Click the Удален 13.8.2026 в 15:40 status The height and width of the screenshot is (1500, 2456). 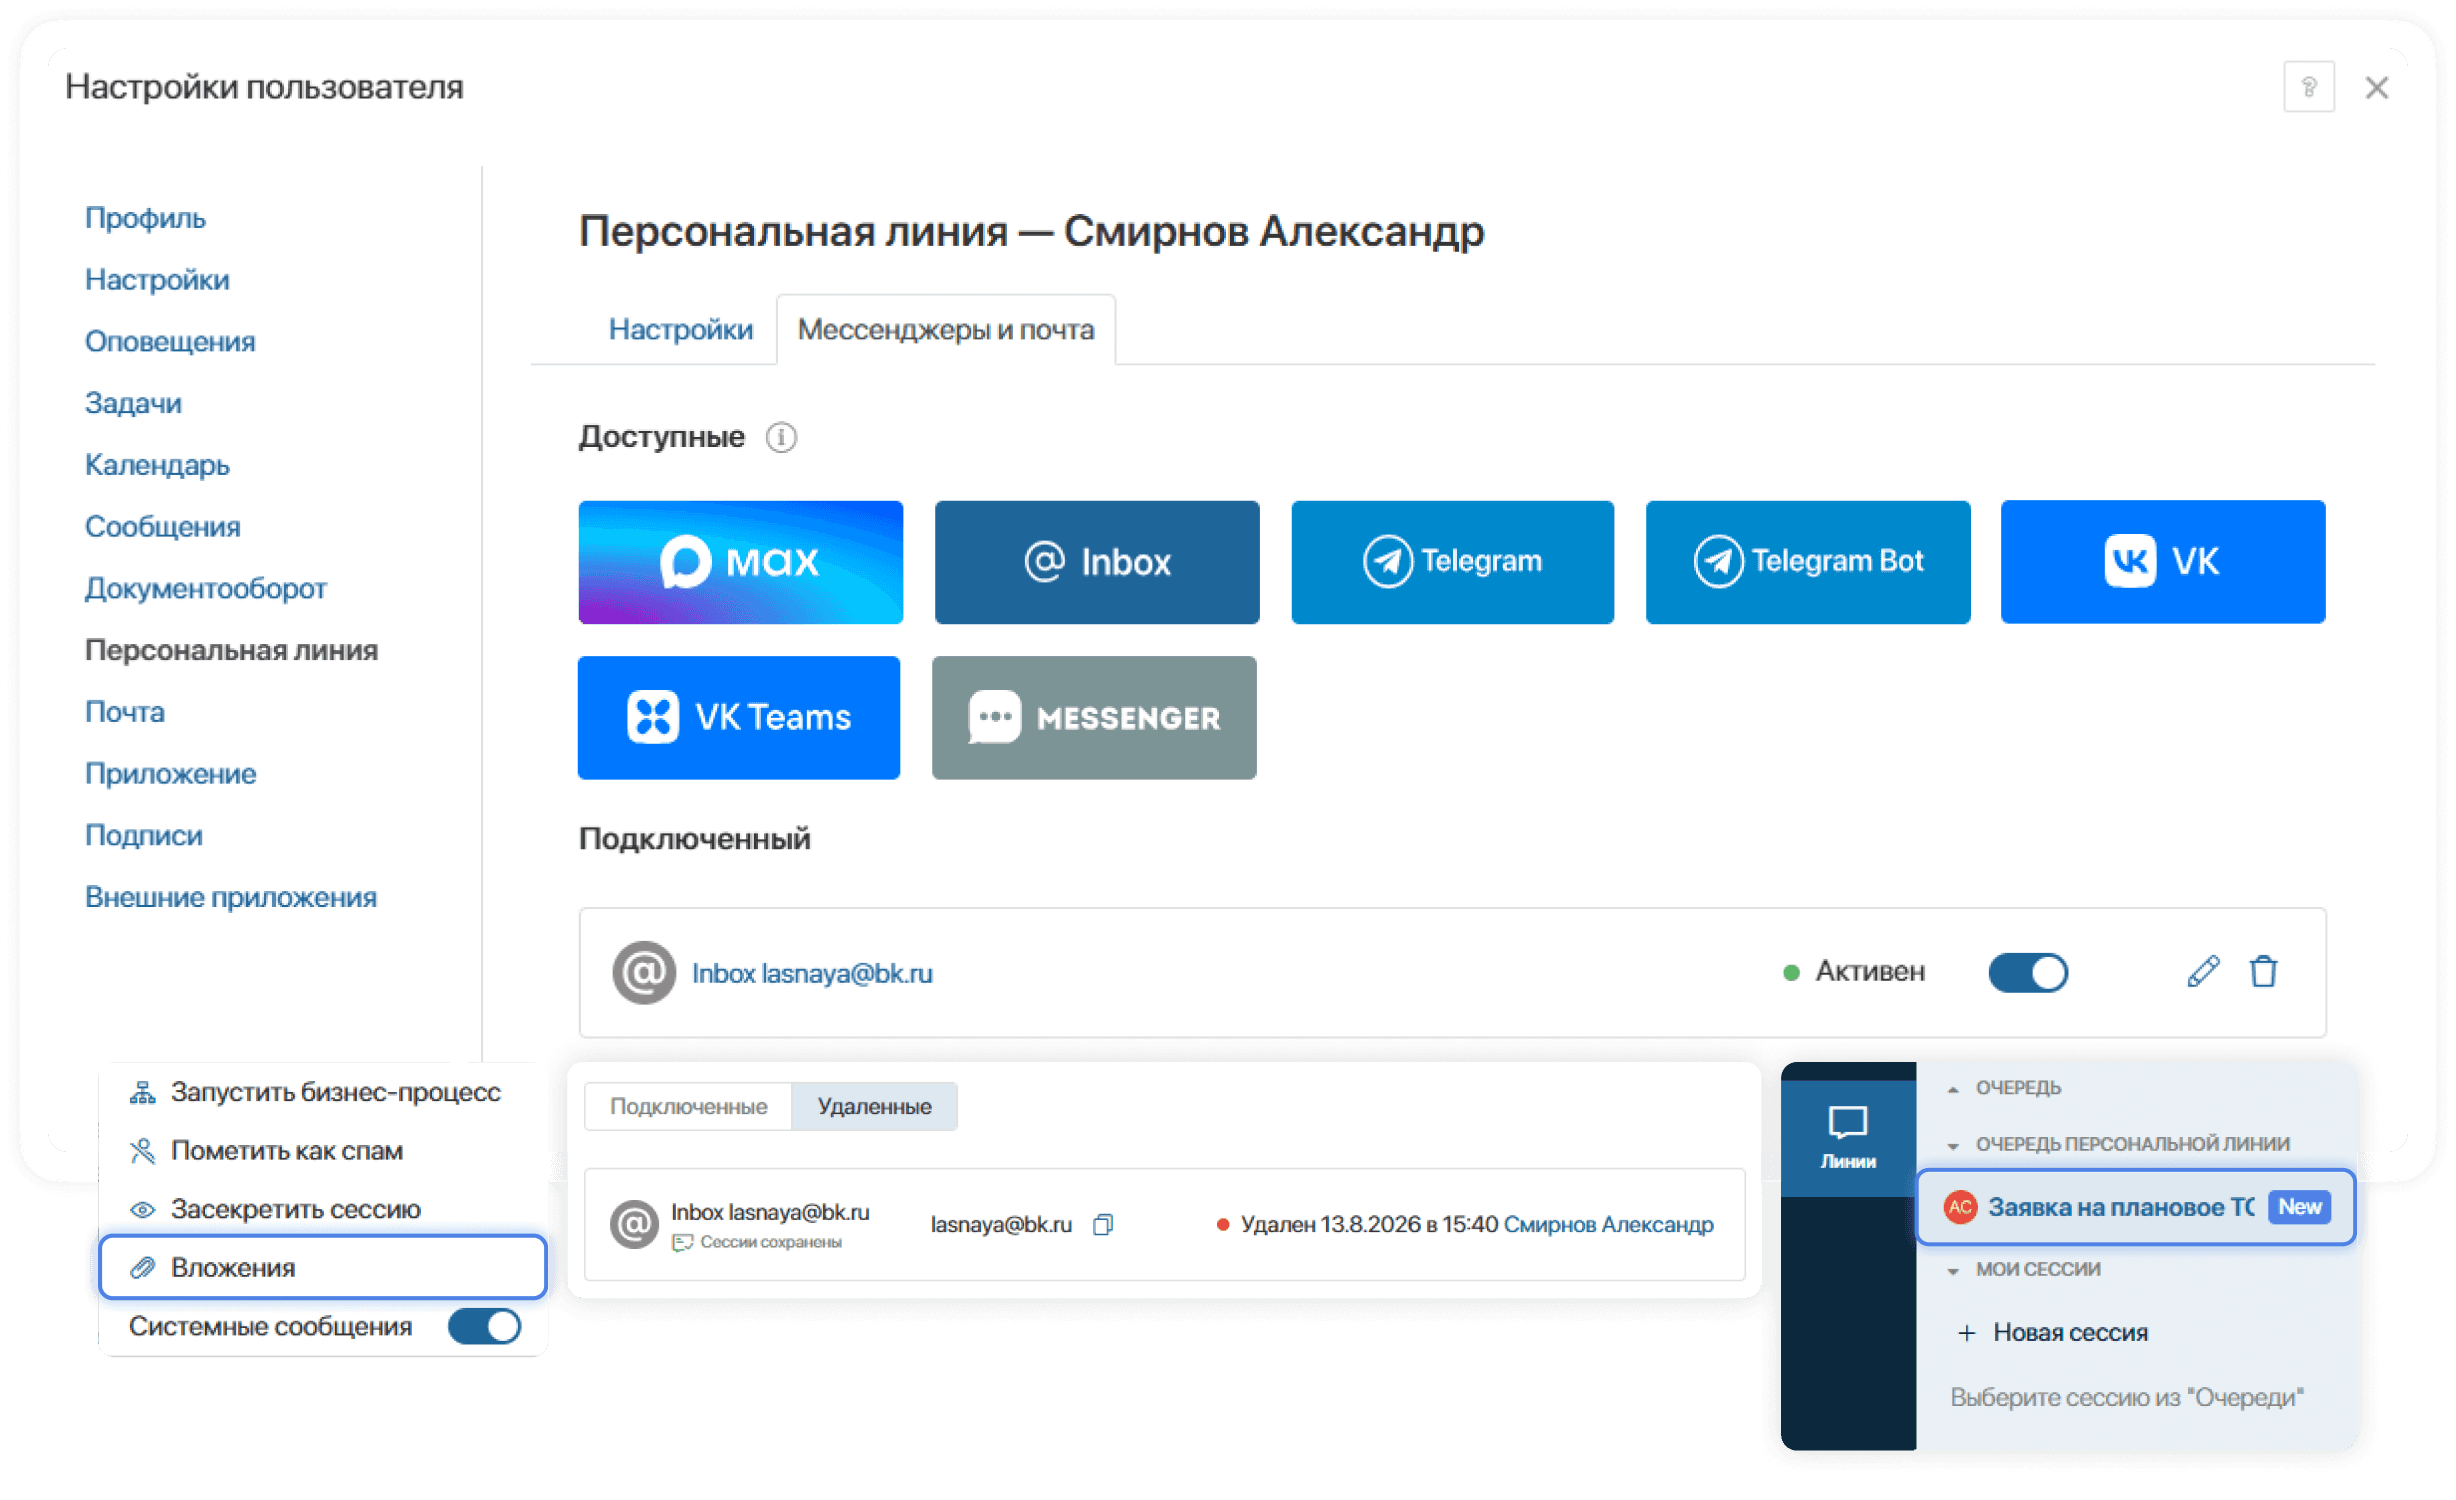click(x=1369, y=1224)
